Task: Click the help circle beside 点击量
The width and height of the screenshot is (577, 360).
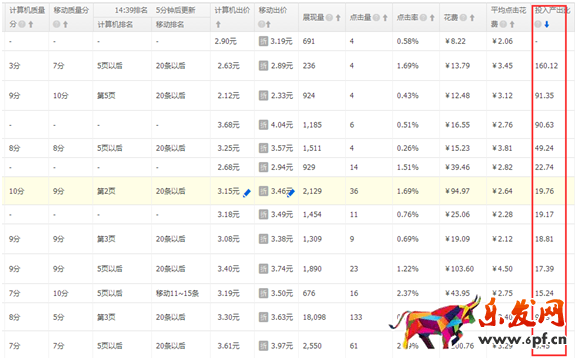Action: tap(376, 18)
